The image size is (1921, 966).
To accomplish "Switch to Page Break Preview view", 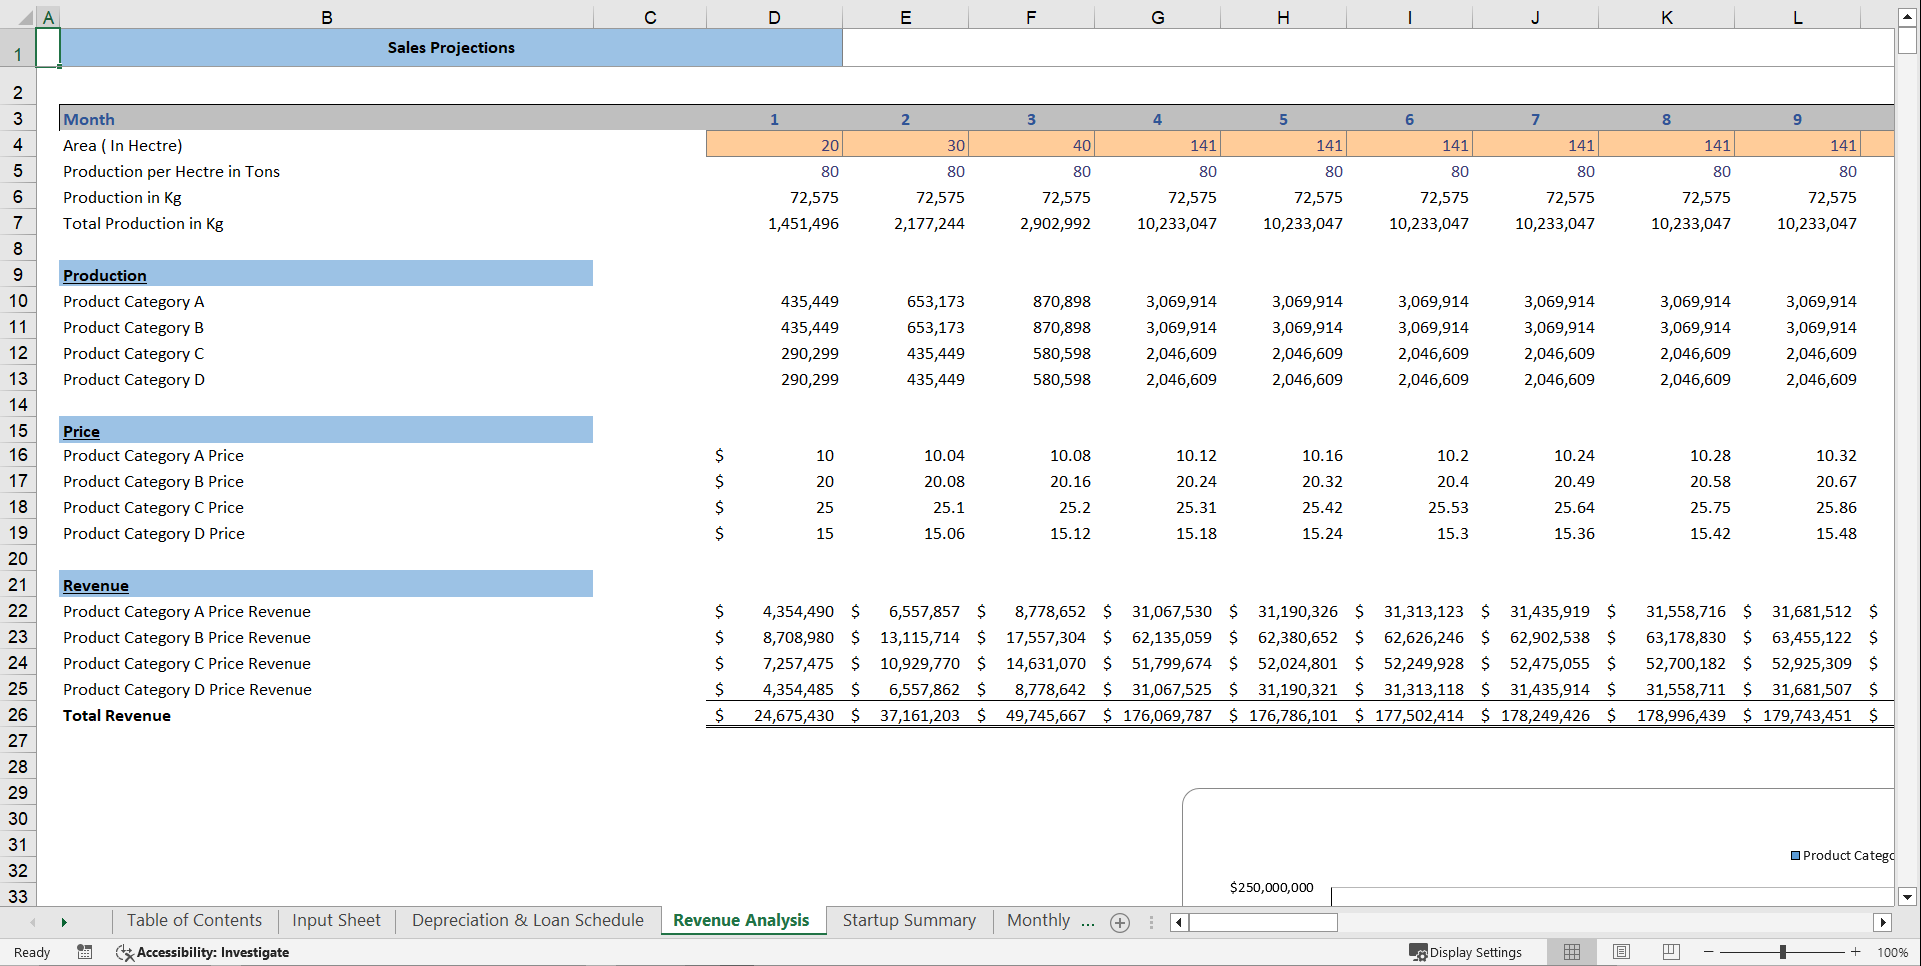I will [1670, 952].
